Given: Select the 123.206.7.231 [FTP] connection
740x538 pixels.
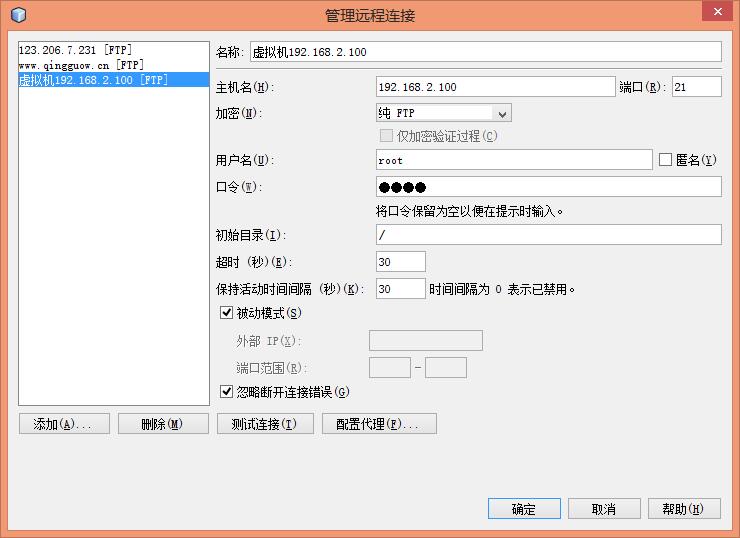Looking at the screenshot, I should point(113,50).
